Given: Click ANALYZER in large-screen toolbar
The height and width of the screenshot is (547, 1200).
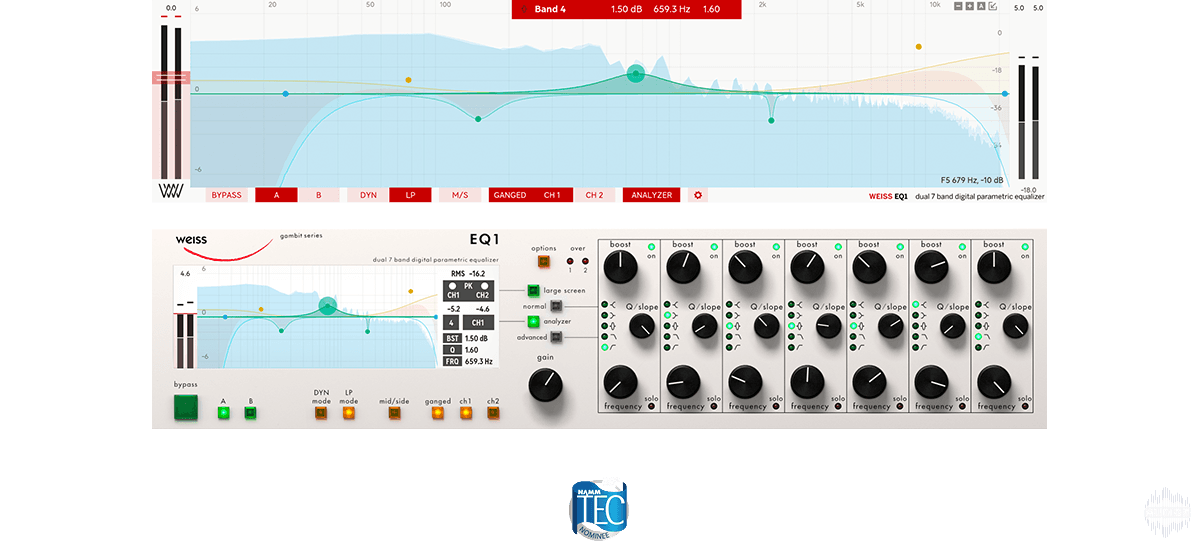Looking at the screenshot, I should pyautogui.click(x=652, y=195).
